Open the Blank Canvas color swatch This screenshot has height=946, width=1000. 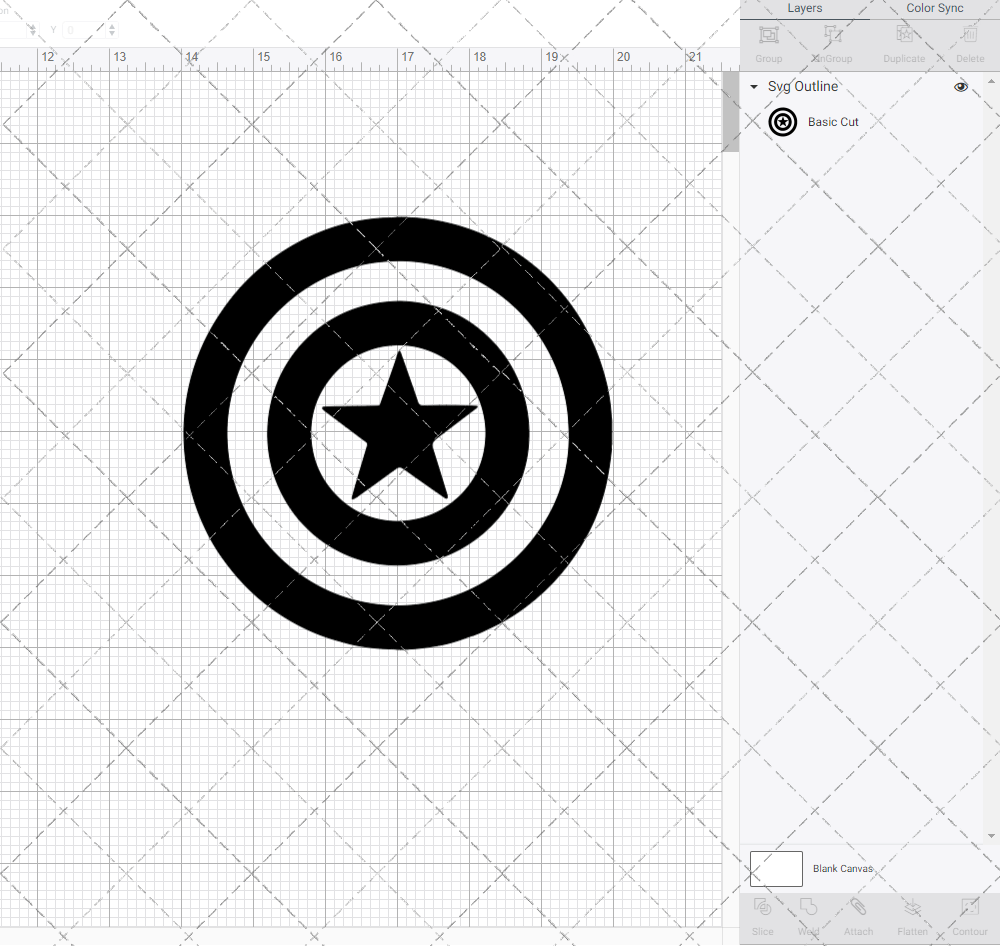coord(776,868)
